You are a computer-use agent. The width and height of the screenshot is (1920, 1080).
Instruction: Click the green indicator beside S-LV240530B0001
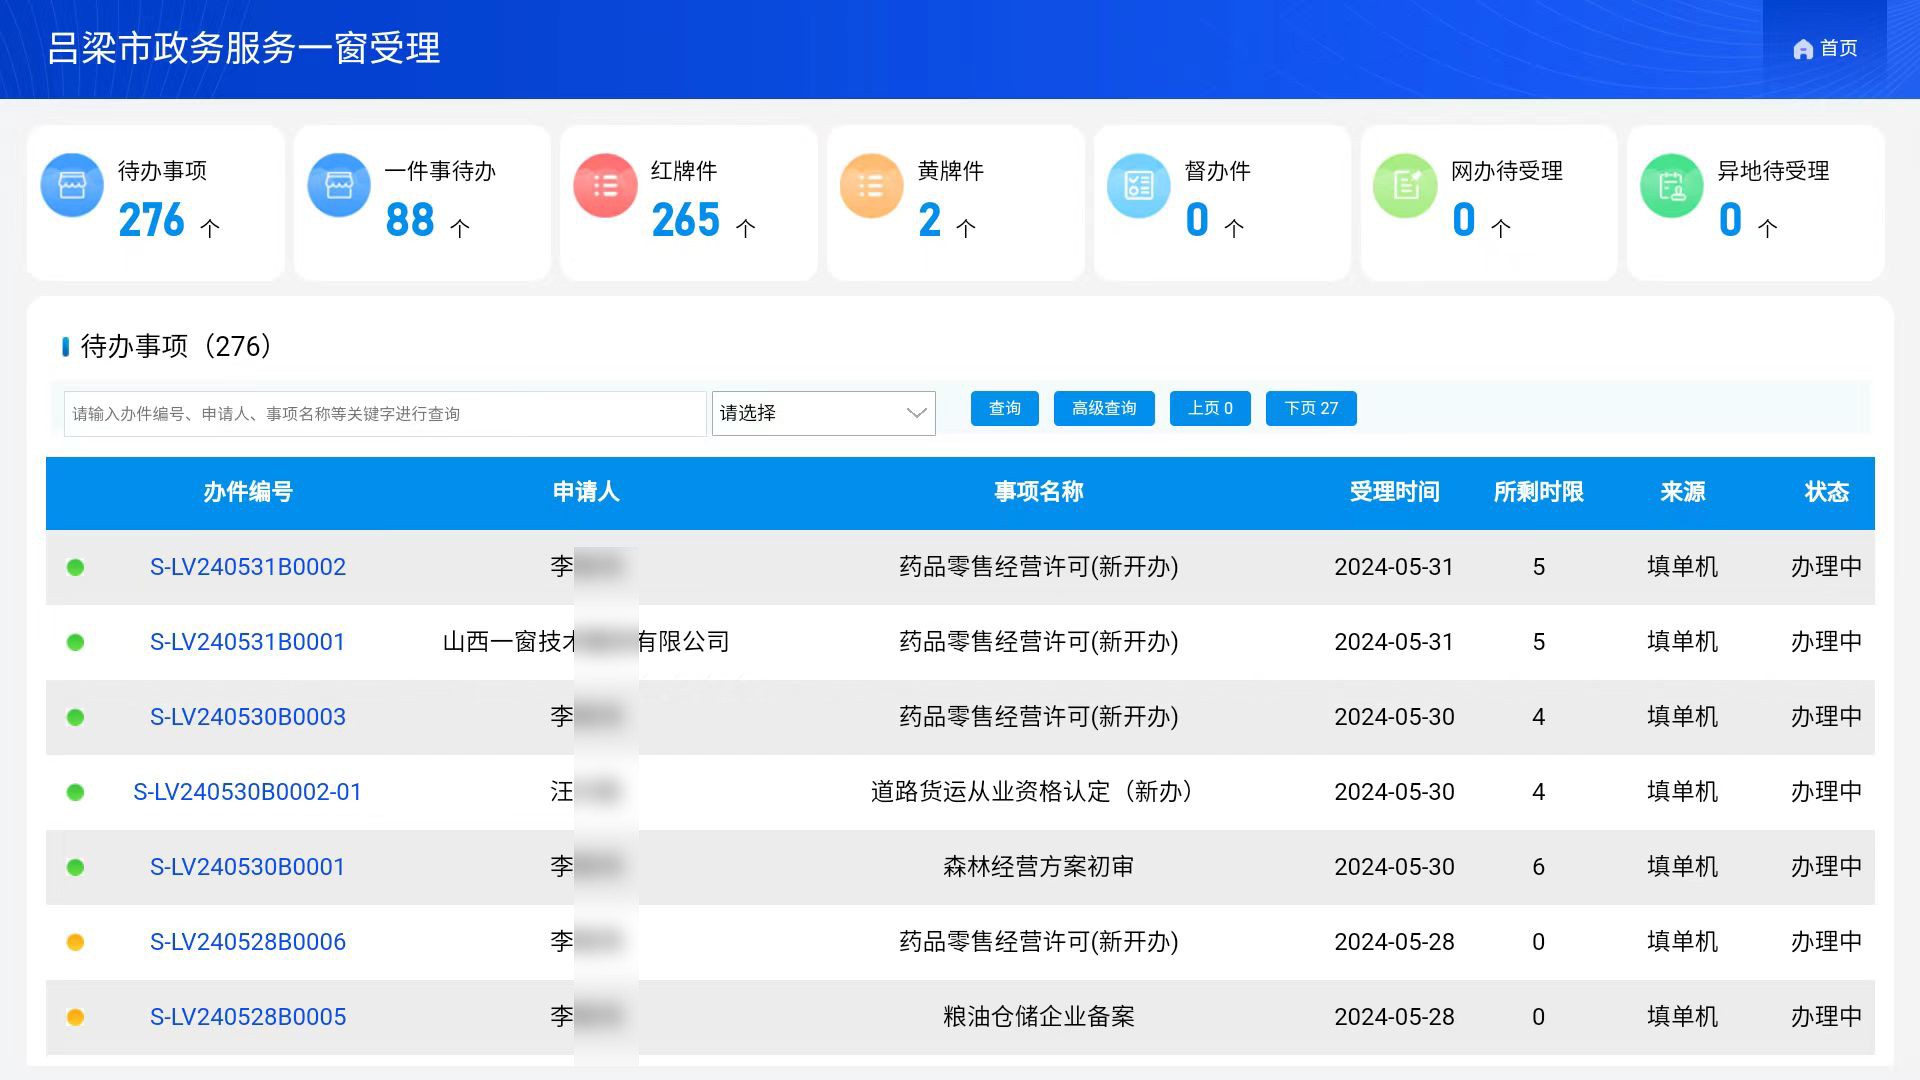[x=76, y=866]
